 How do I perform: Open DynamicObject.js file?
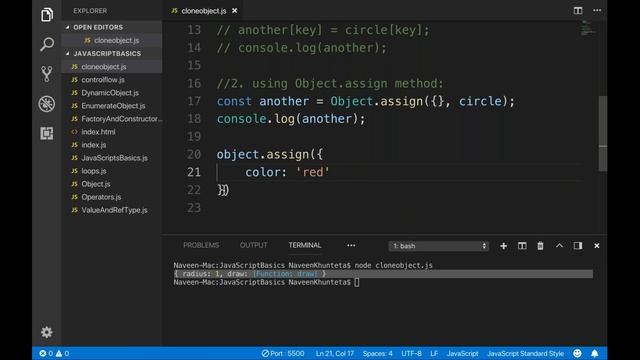[x=112, y=93]
